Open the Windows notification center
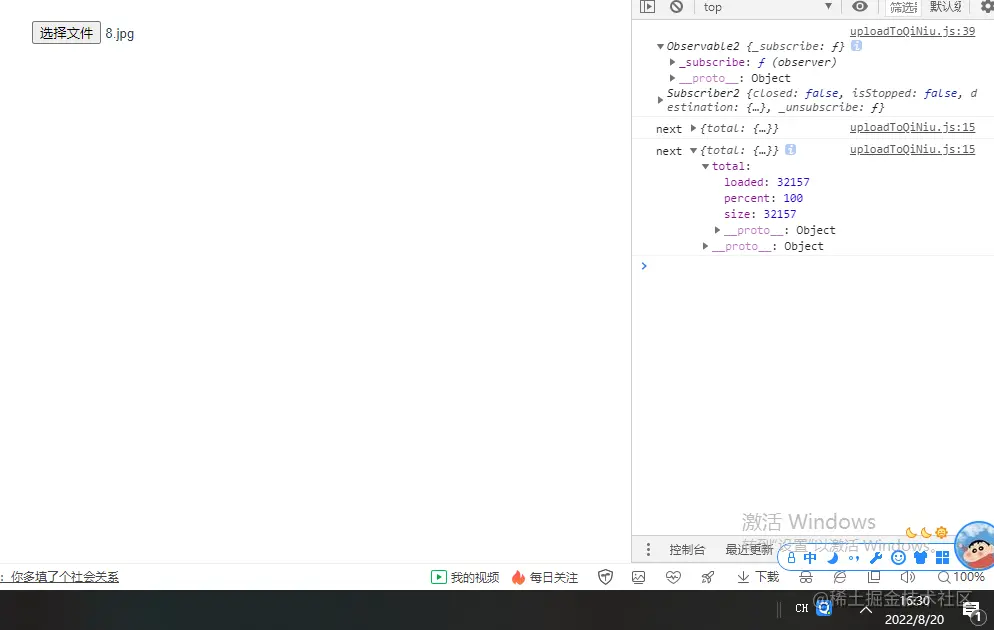This screenshot has width=994, height=630. pyautogui.click(x=972, y=610)
